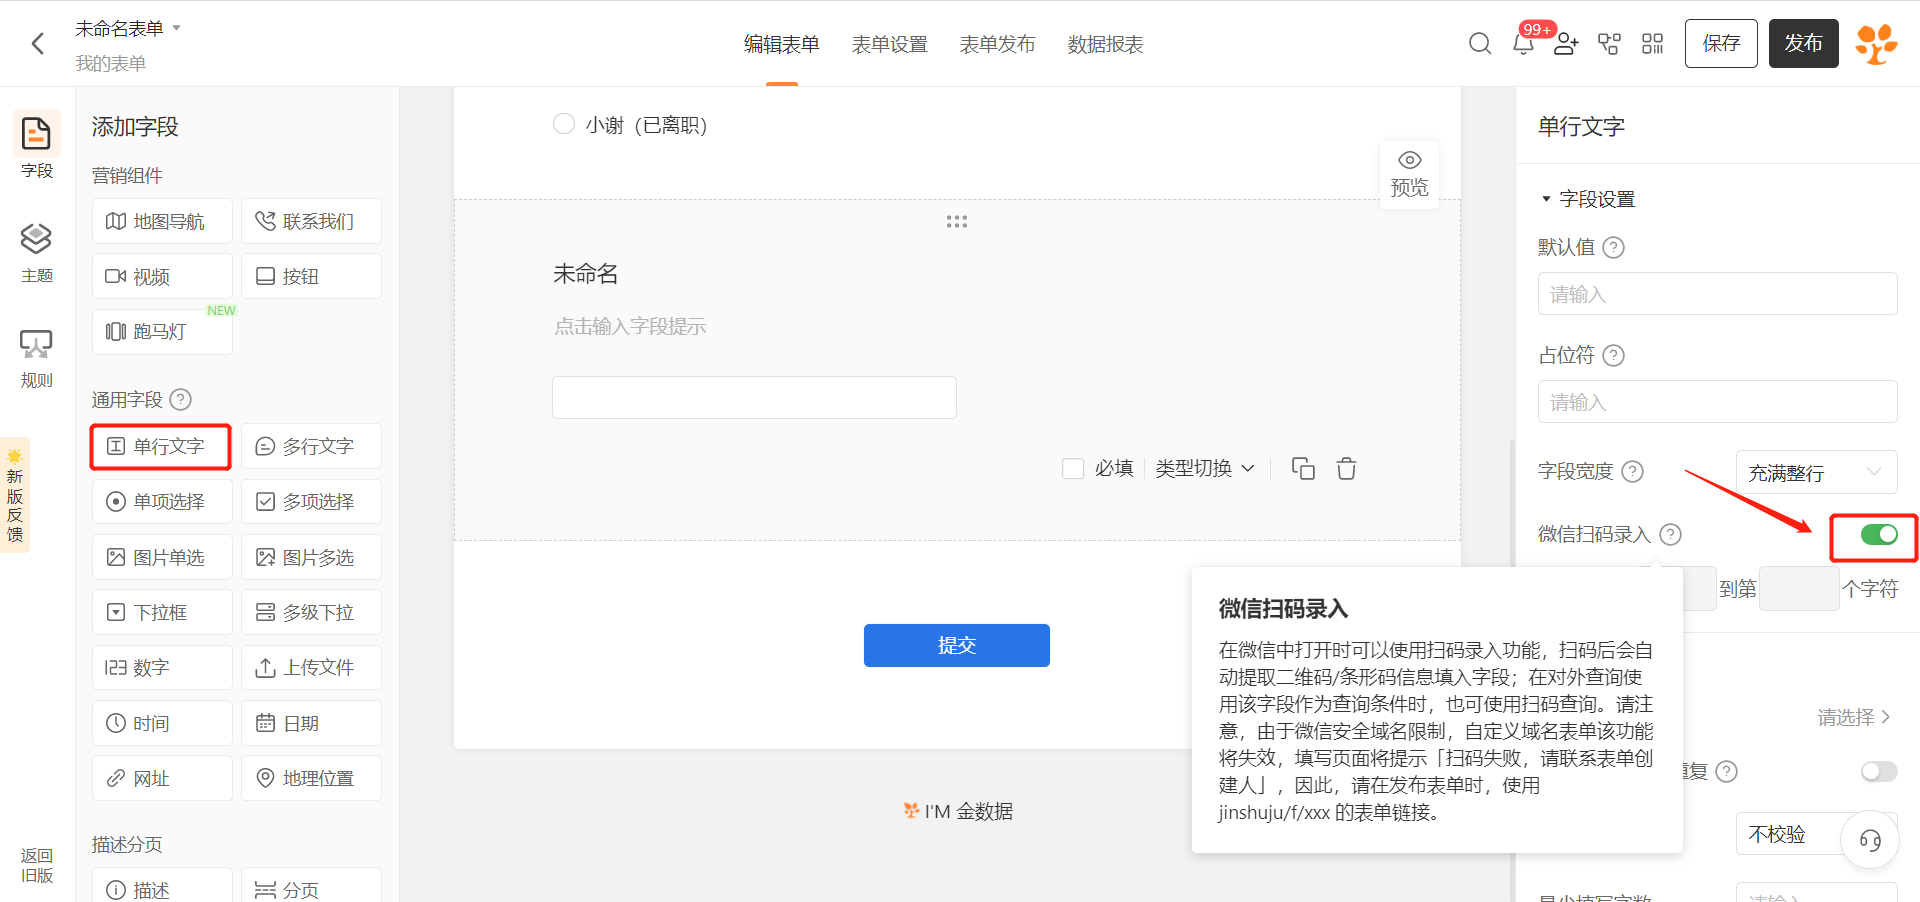Click the help icon next to 通用字段
The height and width of the screenshot is (902, 1920).
point(181,399)
